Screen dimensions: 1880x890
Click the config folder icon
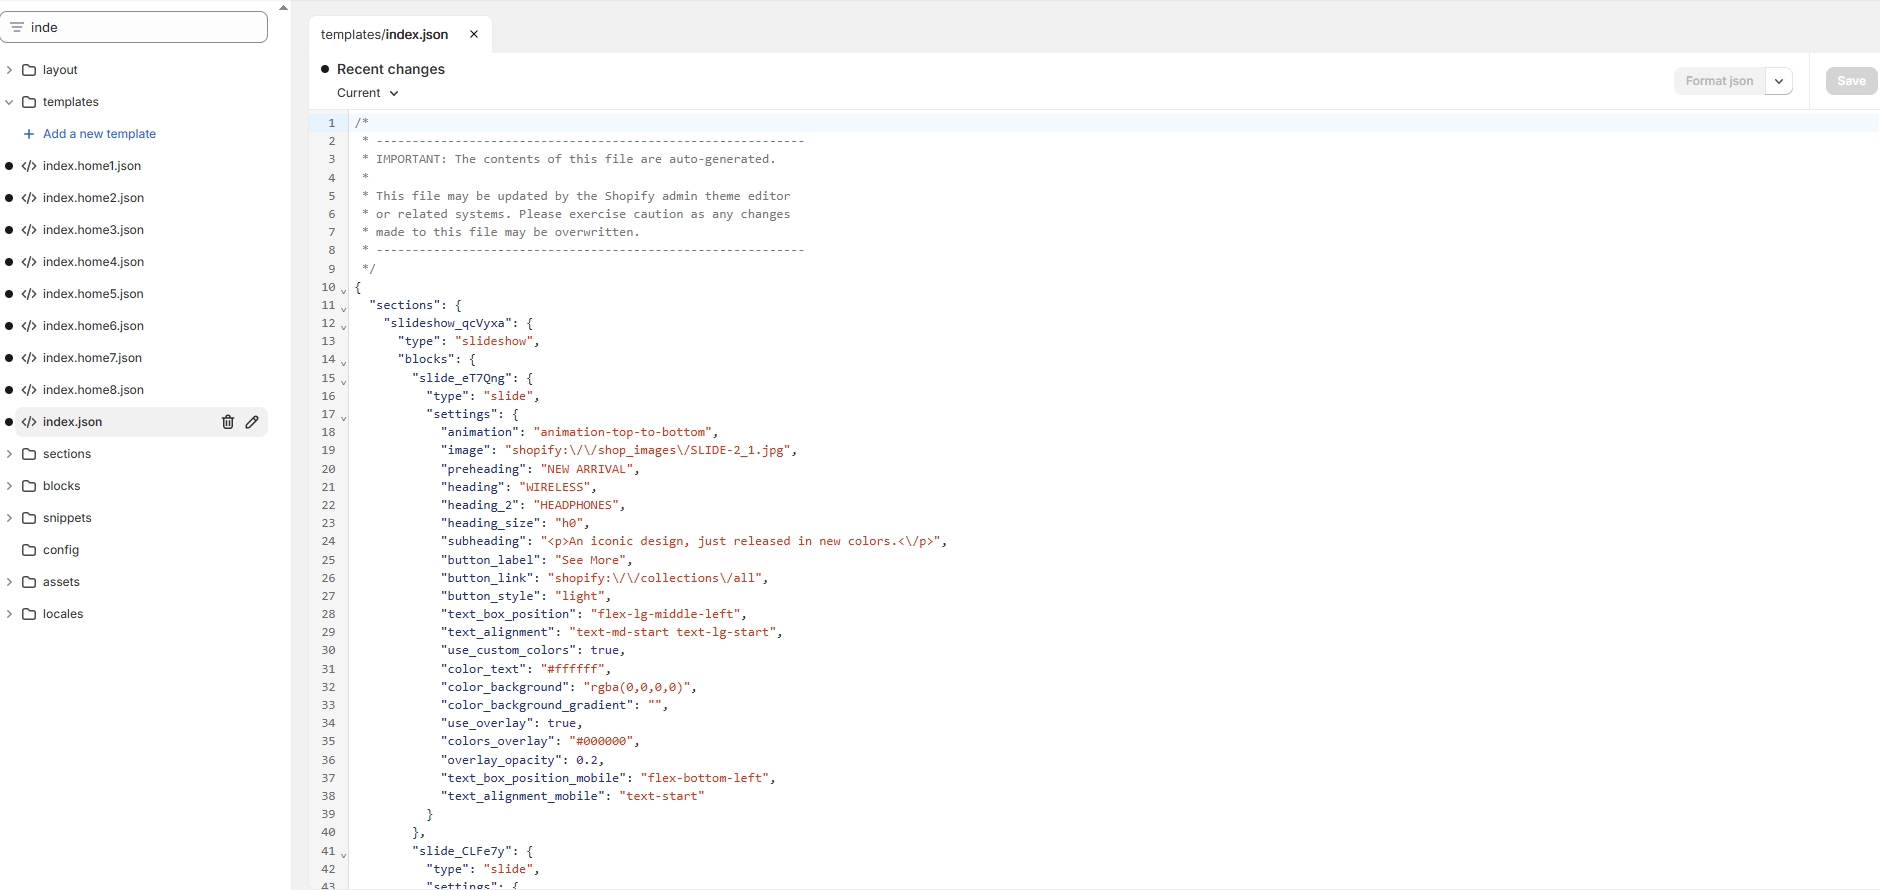pyautogui.click(x=29, y=550)
